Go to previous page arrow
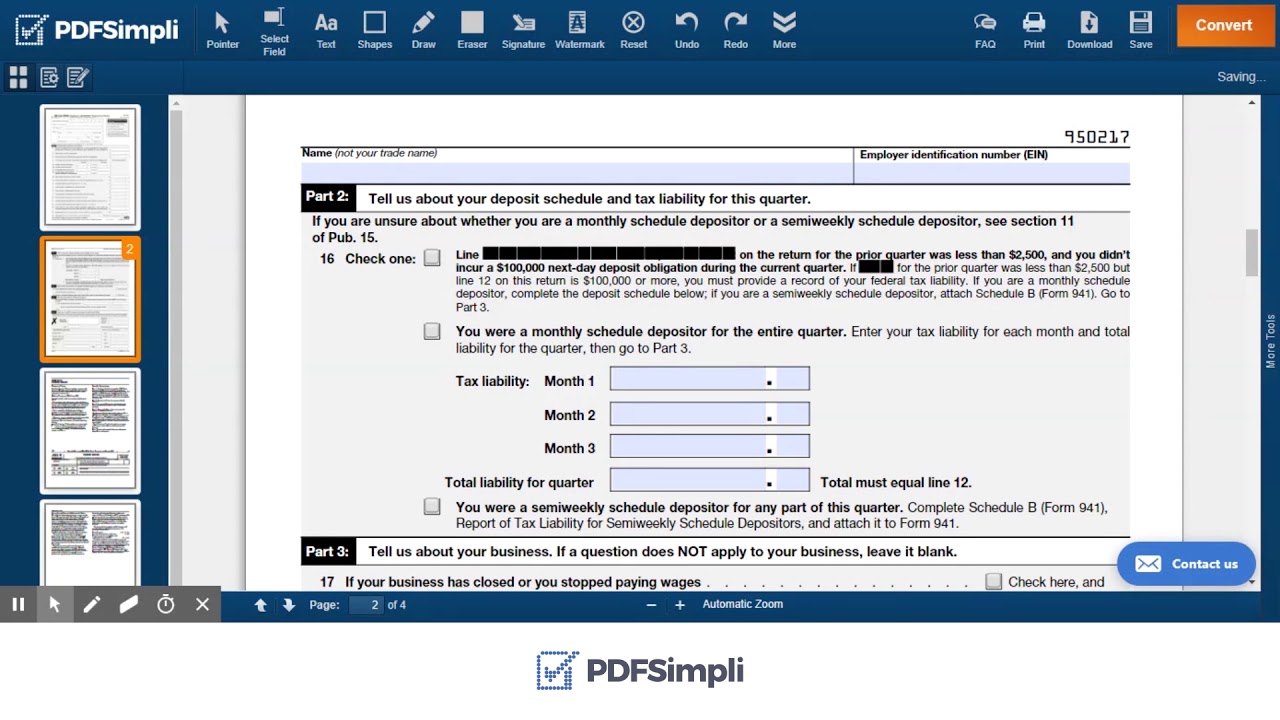The height and width of the screenshot is (720, 1280). coord(260,604)
